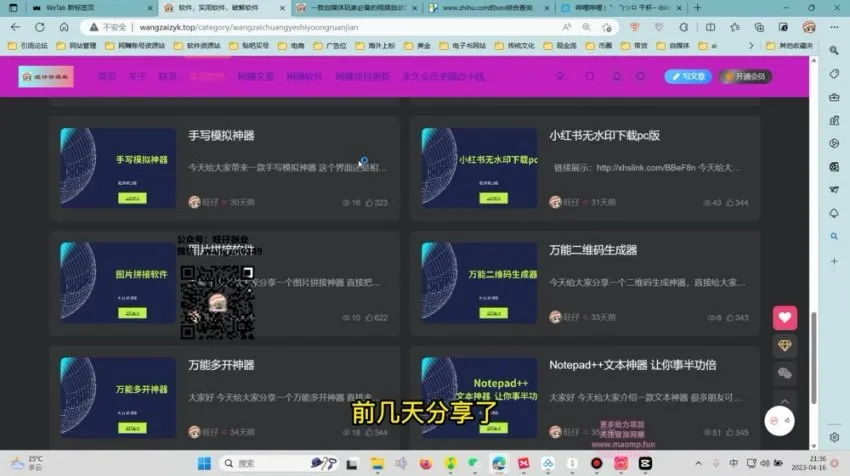Image resolution: width=850 pixels, height=476 pixels.
Task: Open the Edge settings and more menu
Action: [x=834, y=27]
